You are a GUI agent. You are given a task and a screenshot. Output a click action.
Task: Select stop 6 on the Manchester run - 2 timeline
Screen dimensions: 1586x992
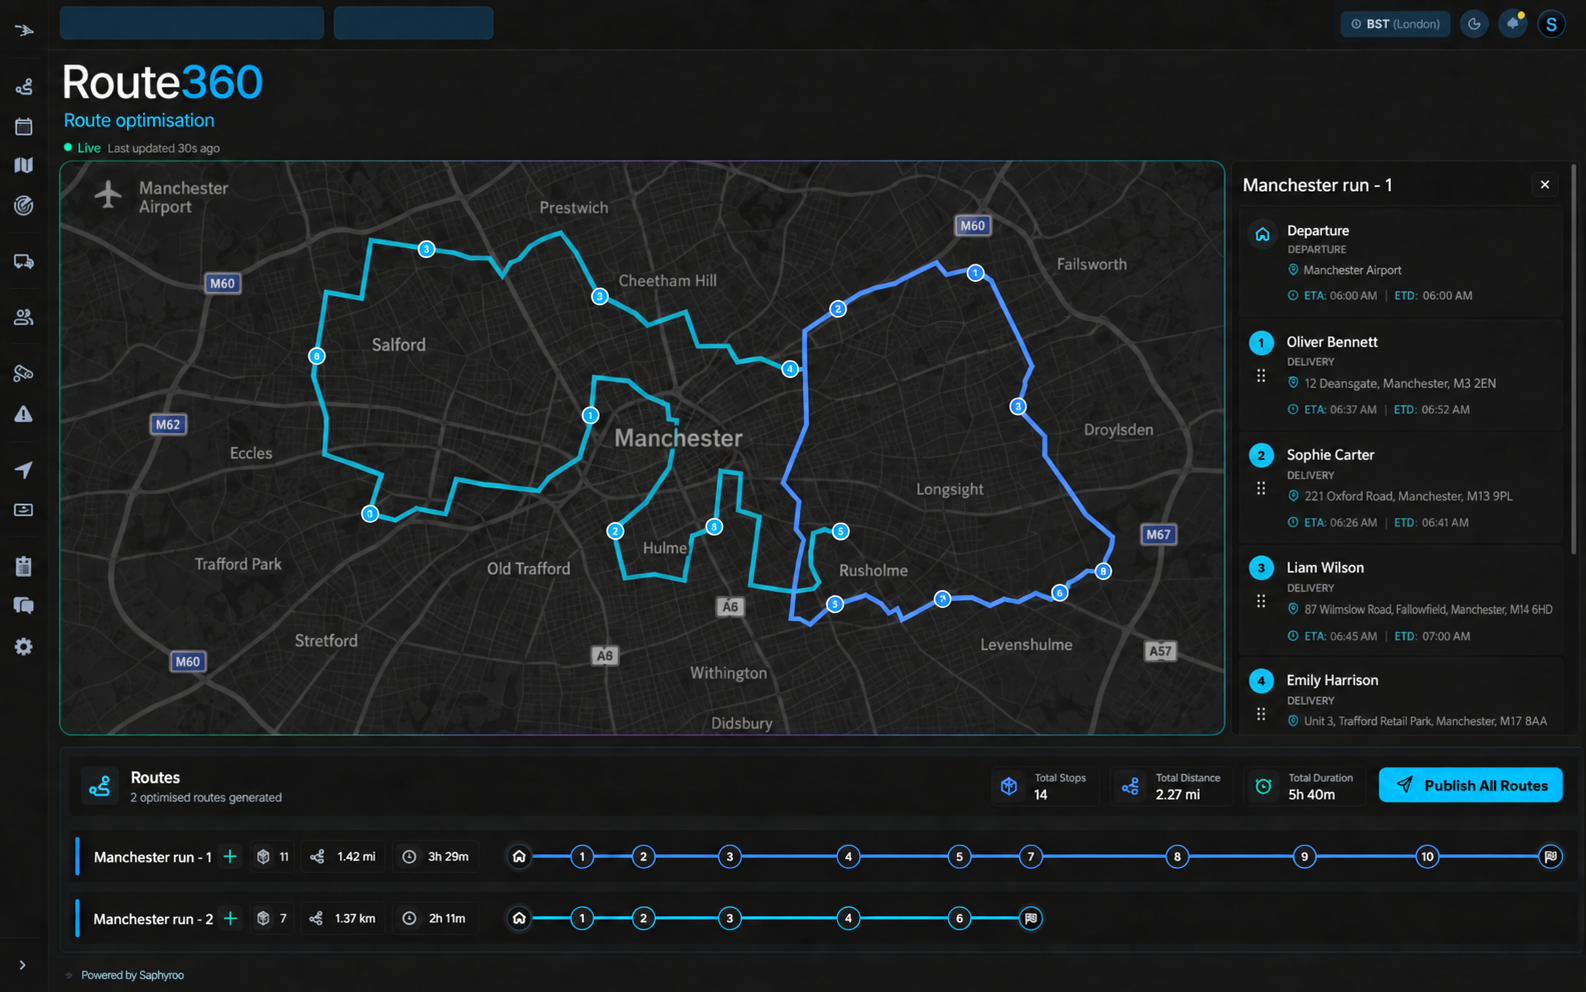pyautogui.click(x=959, y=919)
